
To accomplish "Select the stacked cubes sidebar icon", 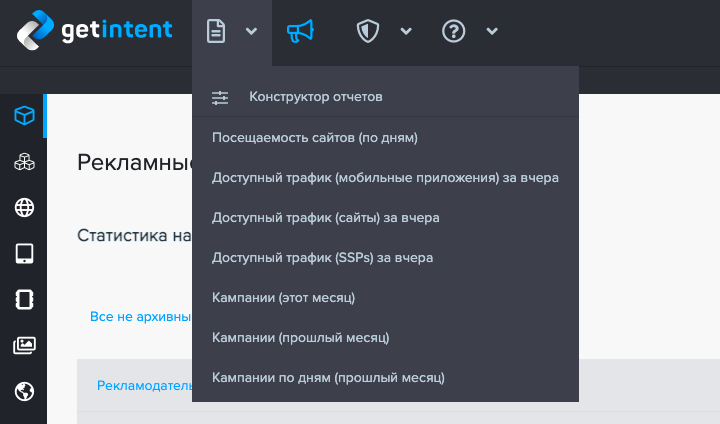I will (x=24, y=162).
